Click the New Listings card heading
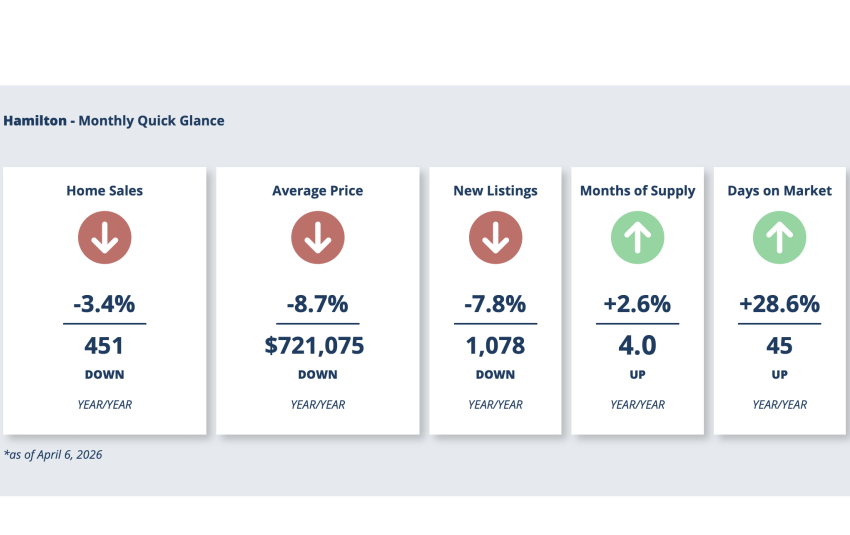The image size is (850, 535). pos(495,190)
